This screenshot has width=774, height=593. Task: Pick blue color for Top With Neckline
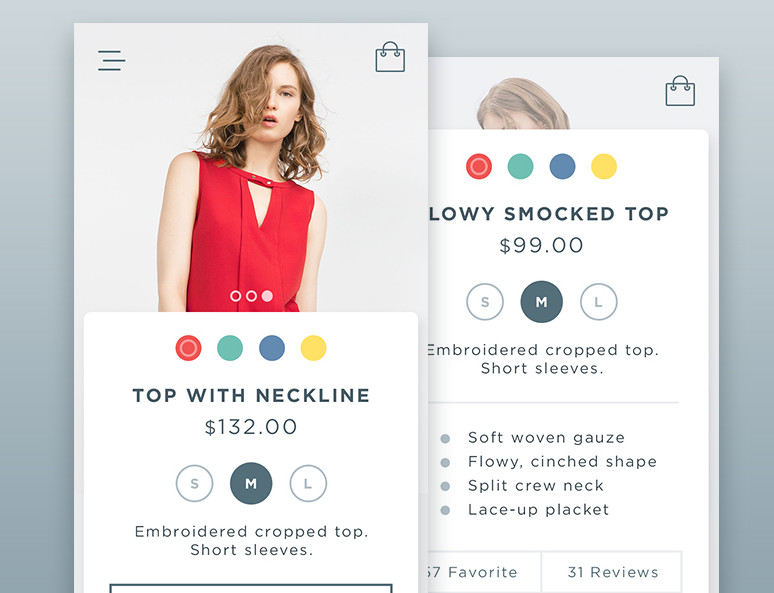tap(272, 348)
